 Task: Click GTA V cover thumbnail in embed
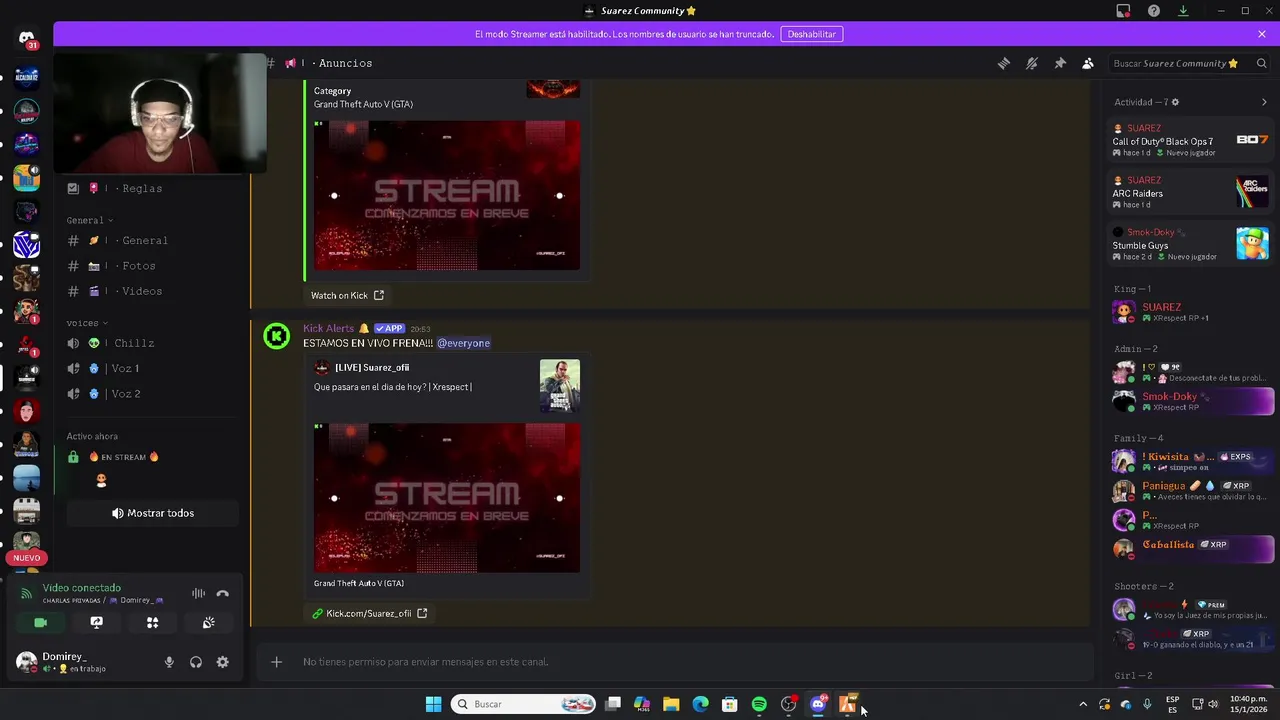(x=559, y=386)
